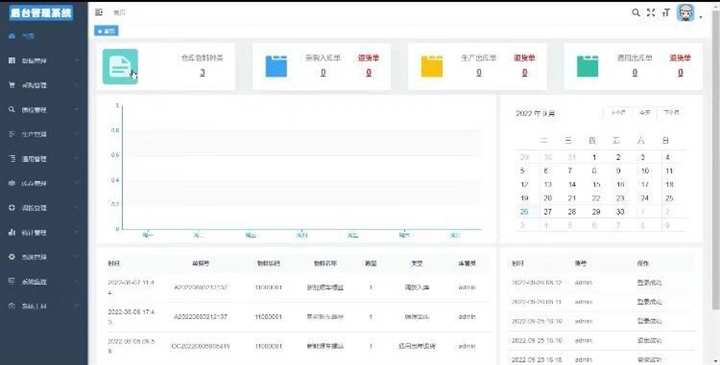
Task: Select day 20 in the calendar
Action: pyautogui.click(x=547, y=198)
